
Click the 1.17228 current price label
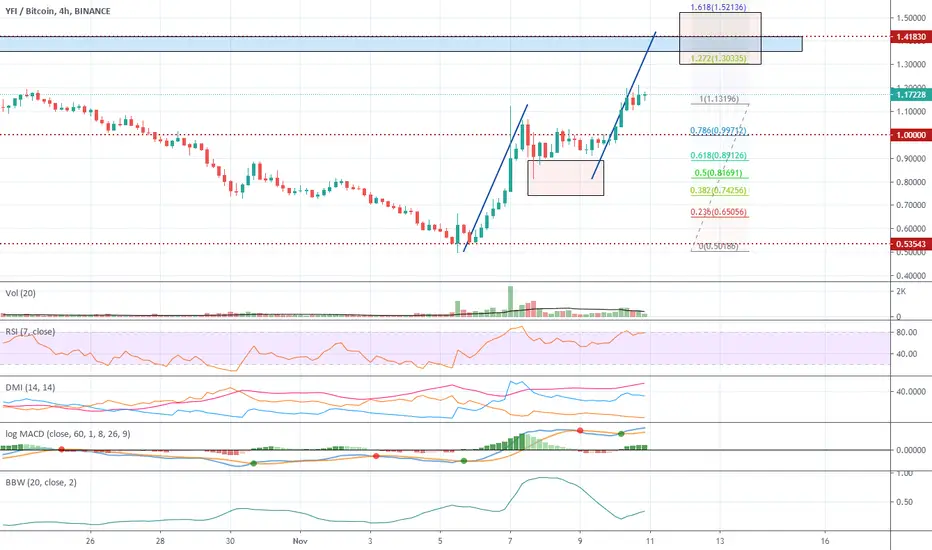click(911, 95)
